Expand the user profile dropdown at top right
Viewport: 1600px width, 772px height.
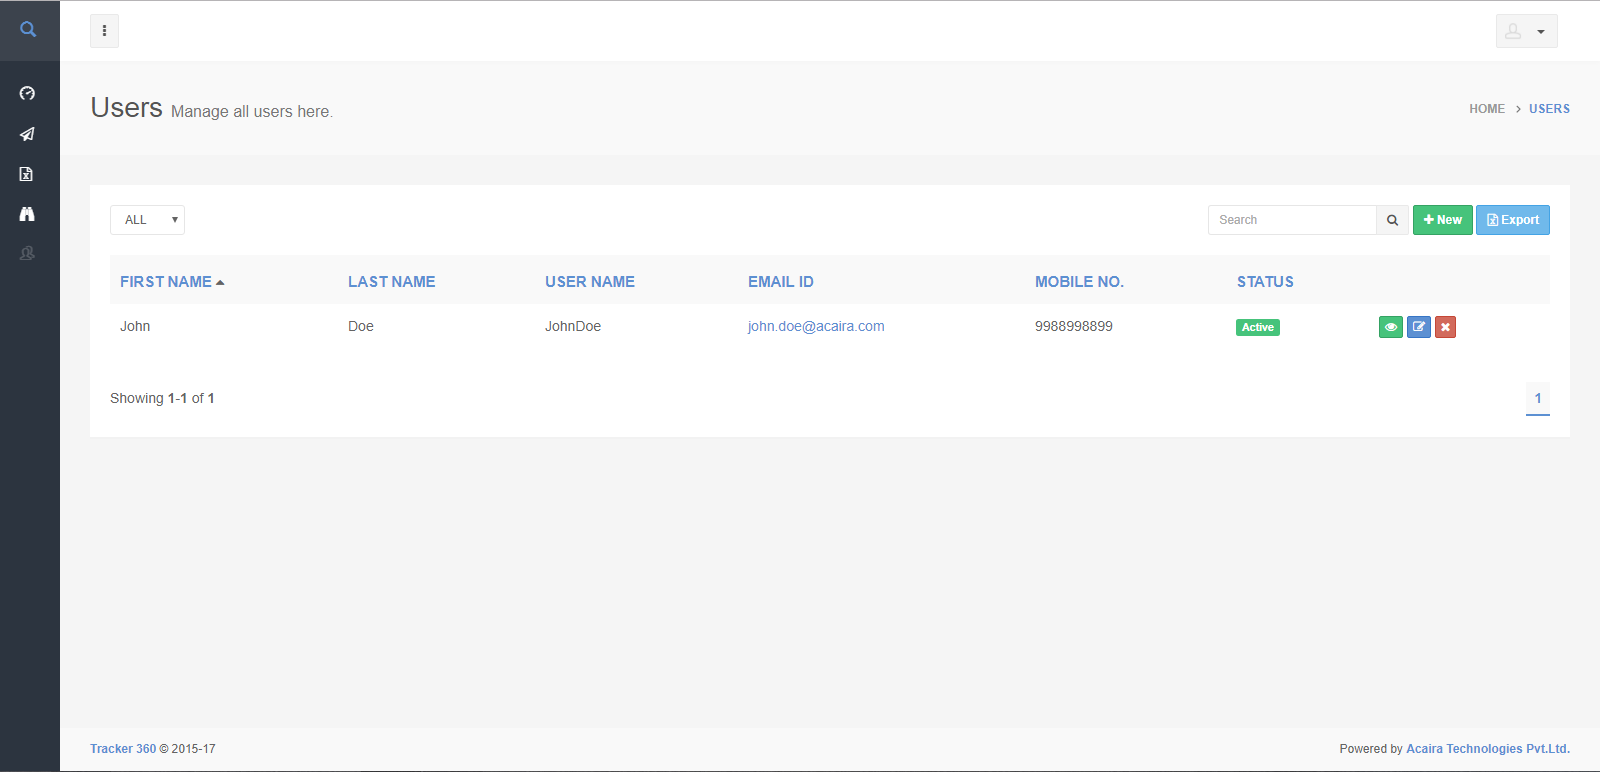(1526, 31)
